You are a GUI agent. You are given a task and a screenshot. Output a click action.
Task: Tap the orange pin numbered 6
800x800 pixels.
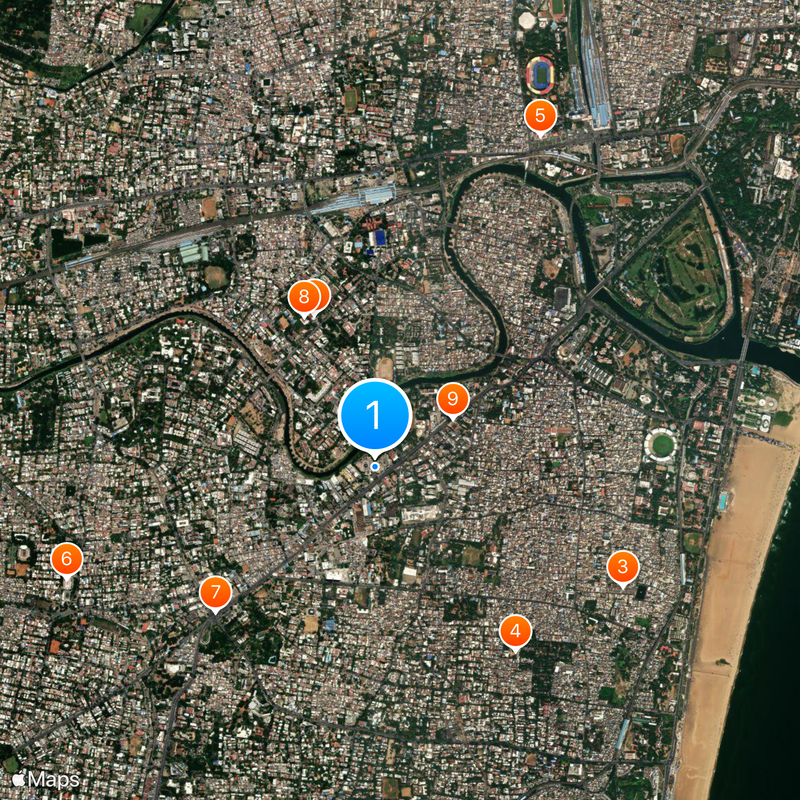(67, 559)
